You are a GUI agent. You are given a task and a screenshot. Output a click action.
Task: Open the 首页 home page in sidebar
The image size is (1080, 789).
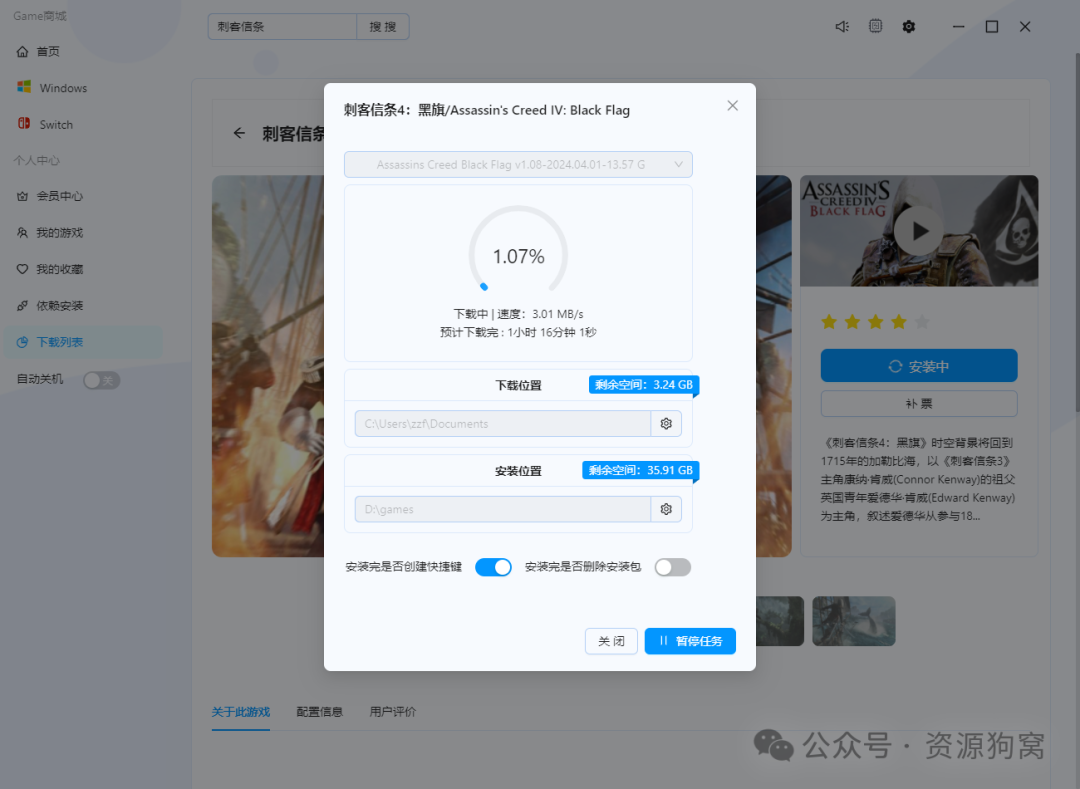tap(39, 52)
